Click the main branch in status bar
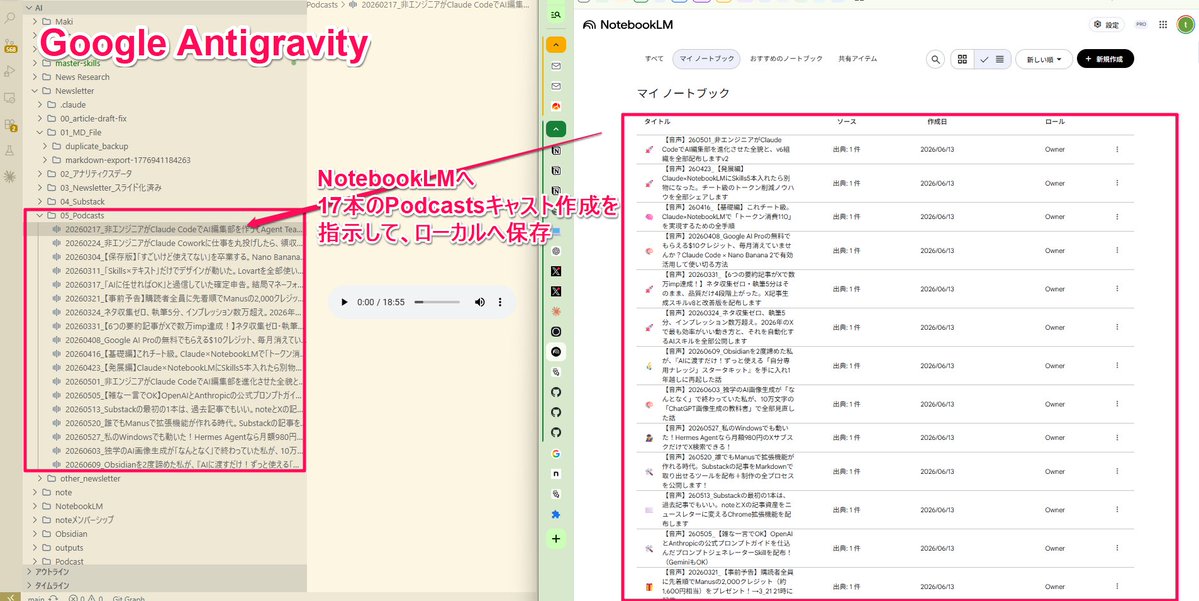The image size is (1199, 601). click(x=35, y=597)
